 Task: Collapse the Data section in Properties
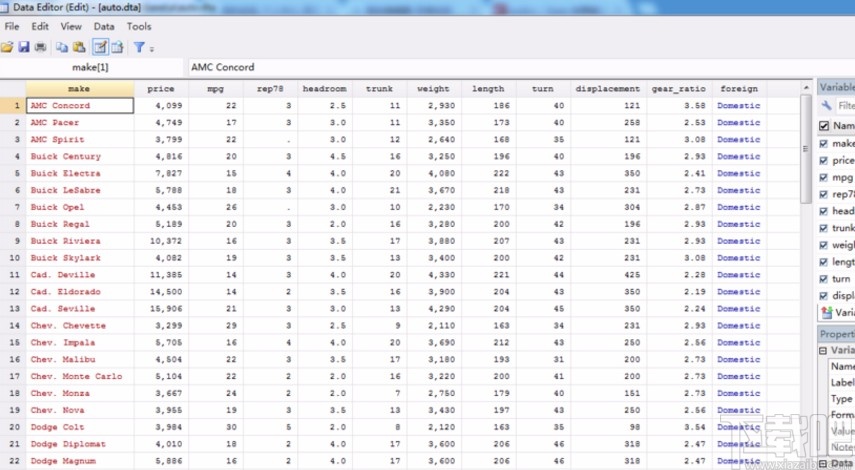click(823, 464)
